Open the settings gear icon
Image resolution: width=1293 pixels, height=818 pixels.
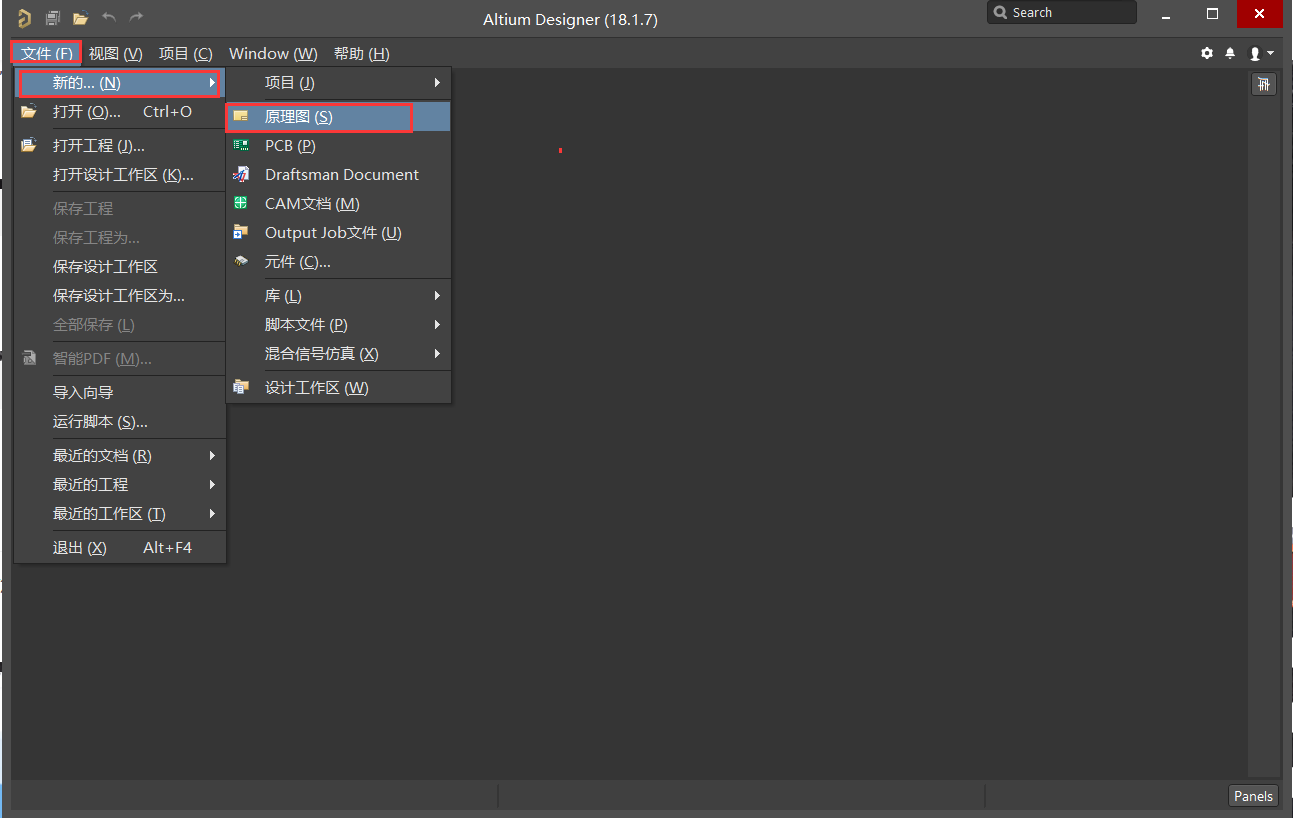(1207, 53)
